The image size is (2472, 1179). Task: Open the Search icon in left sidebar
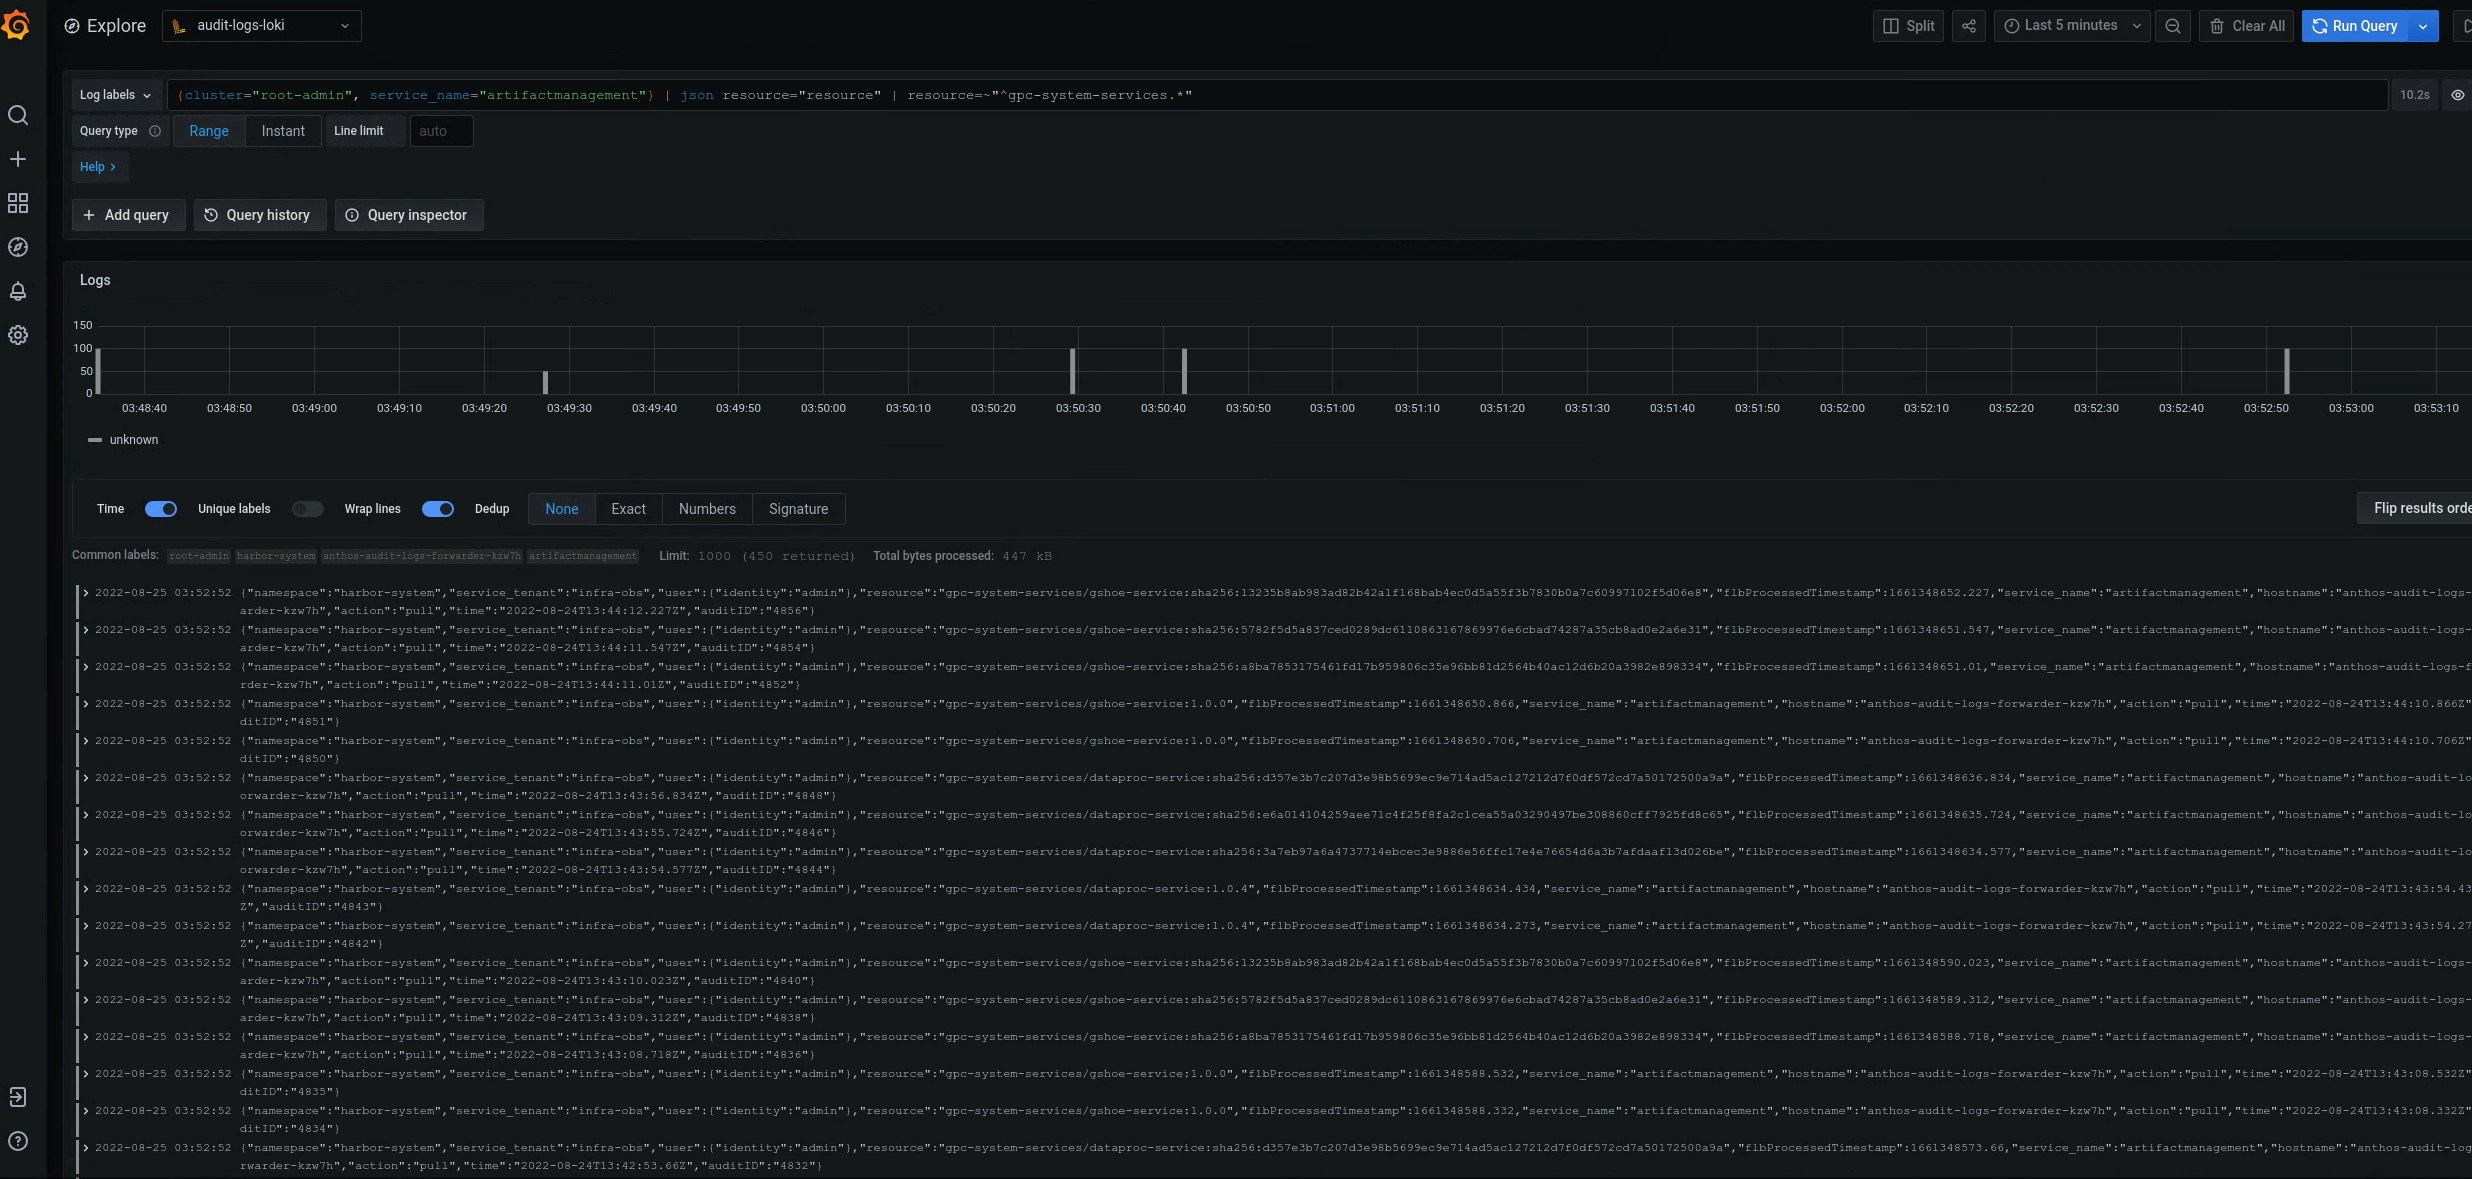coord(18,115)
